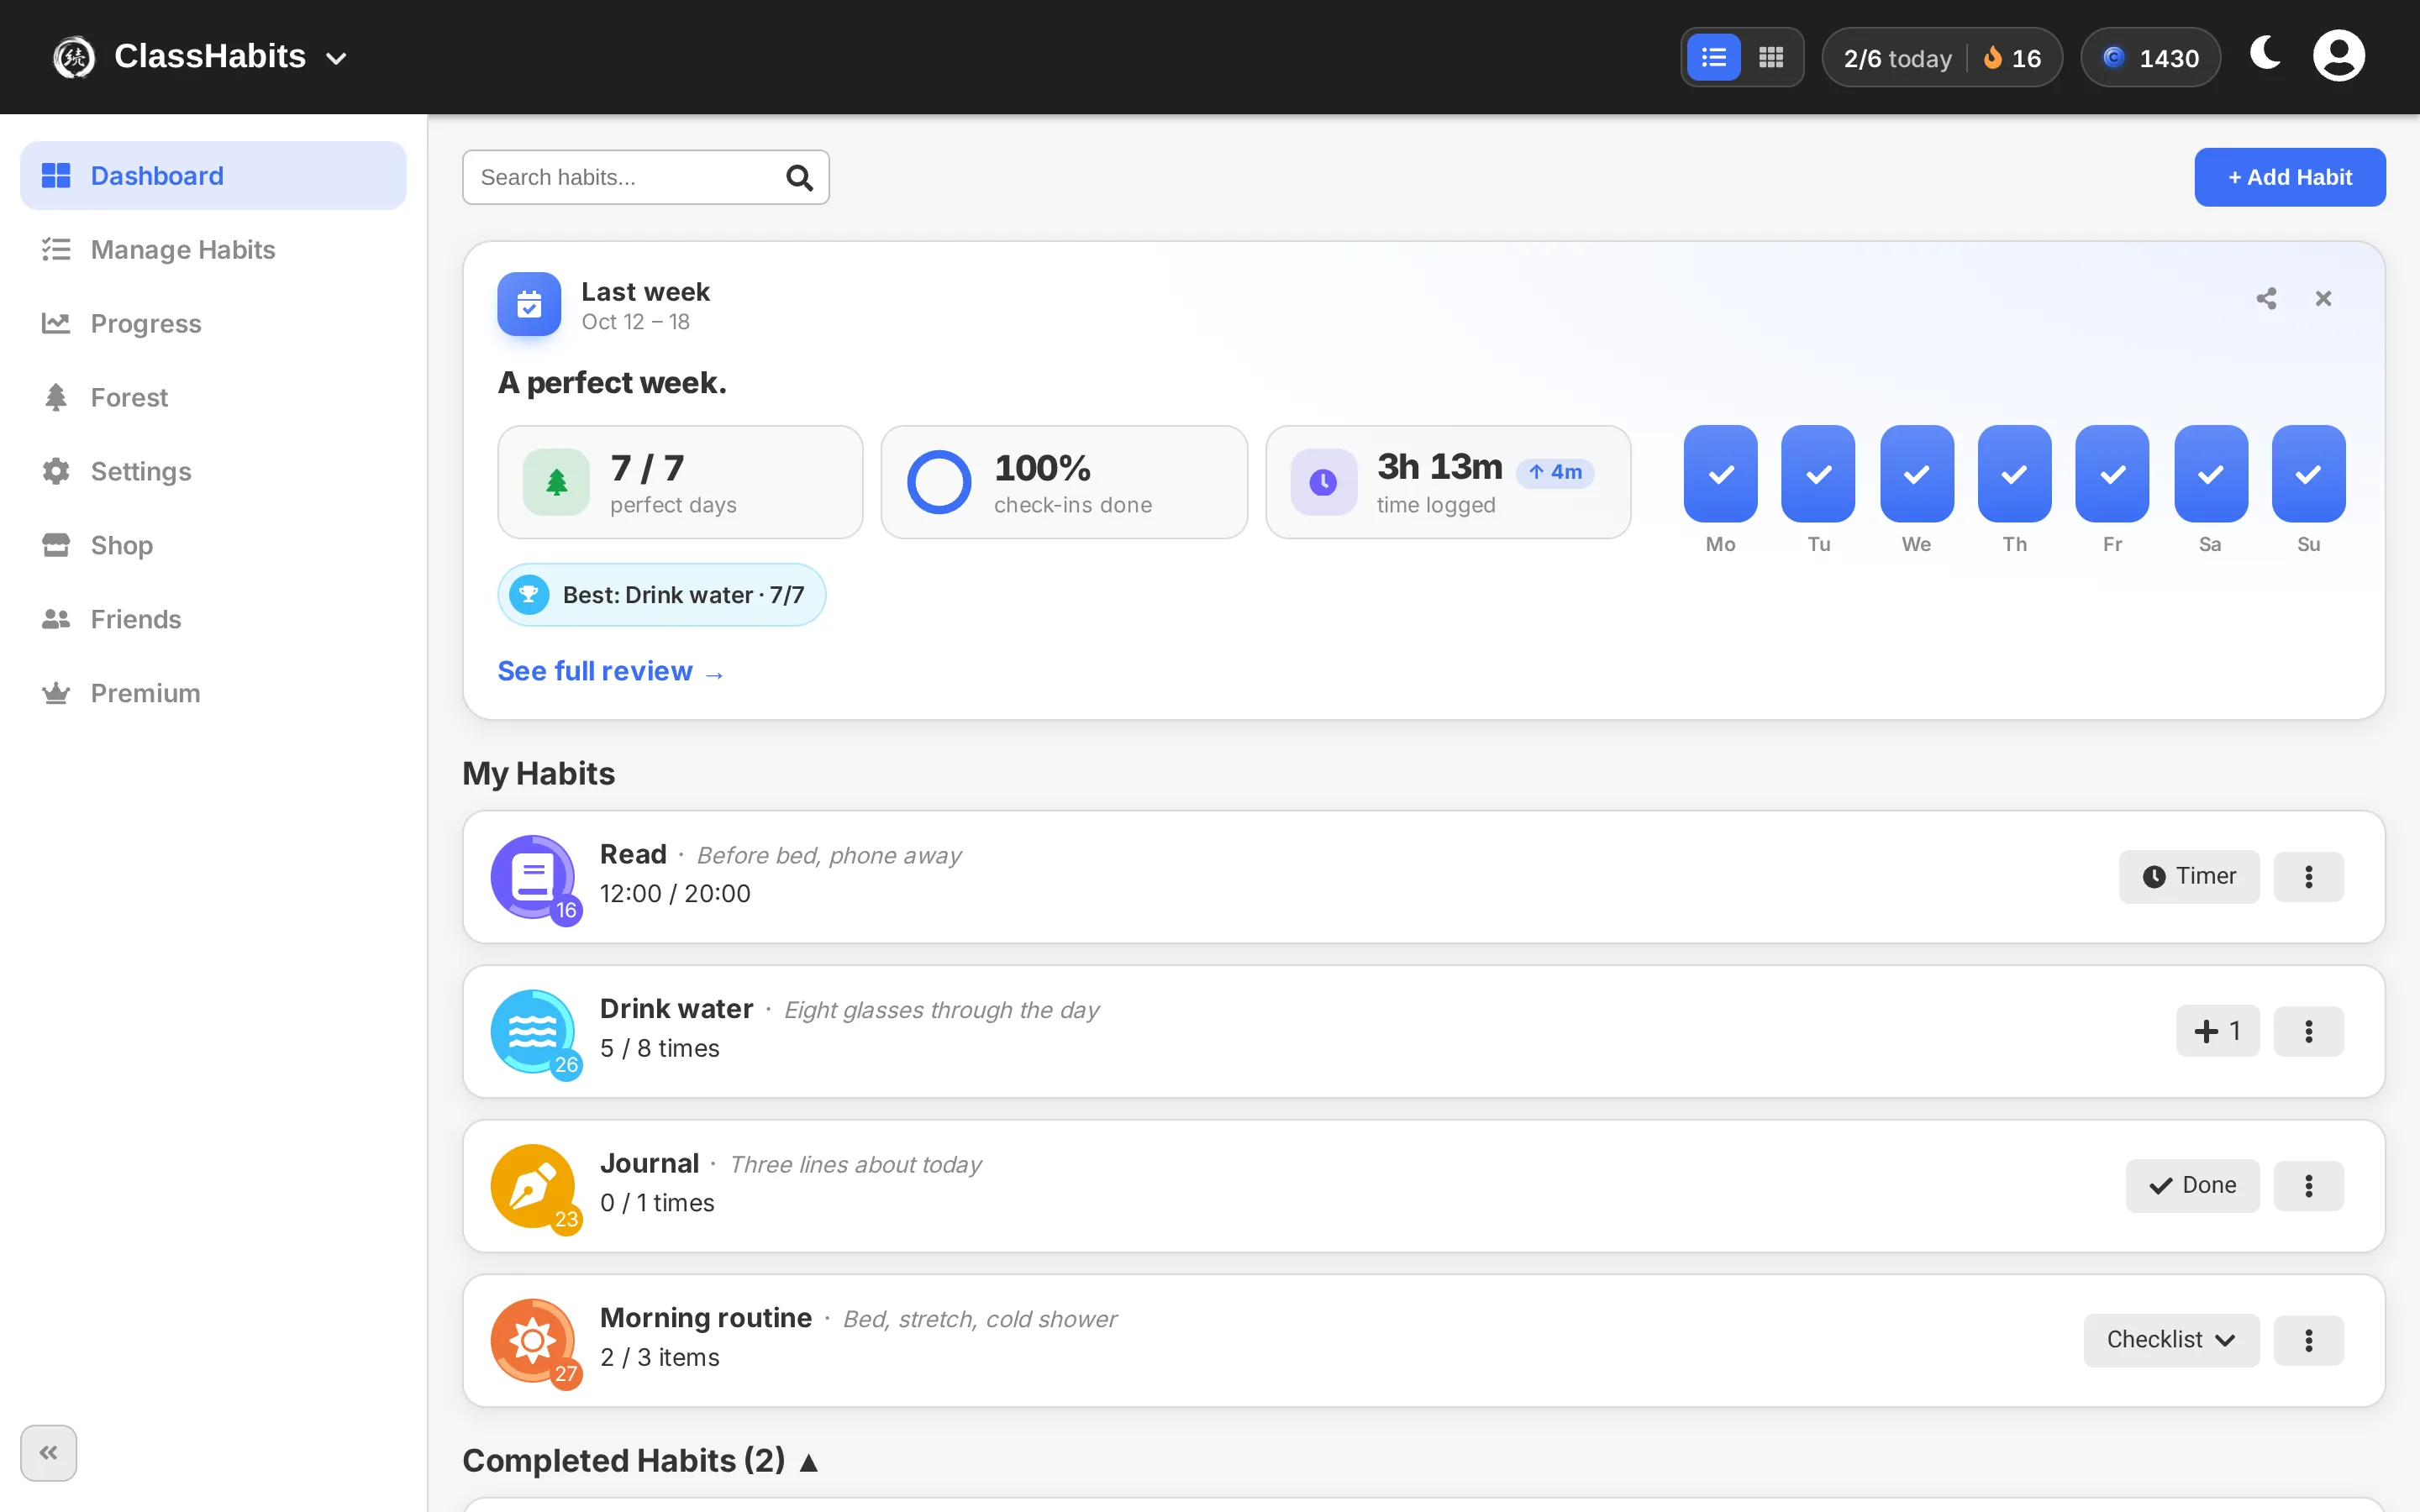Screen dimensions: 2420x1512
Task: Click the search magnifier icon
Action: pos(799,177)
